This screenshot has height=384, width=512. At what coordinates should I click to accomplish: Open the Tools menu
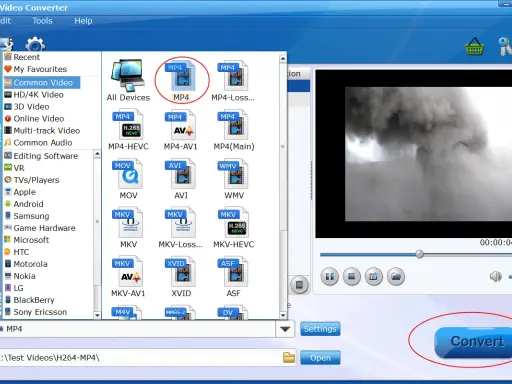coord(42,21)
